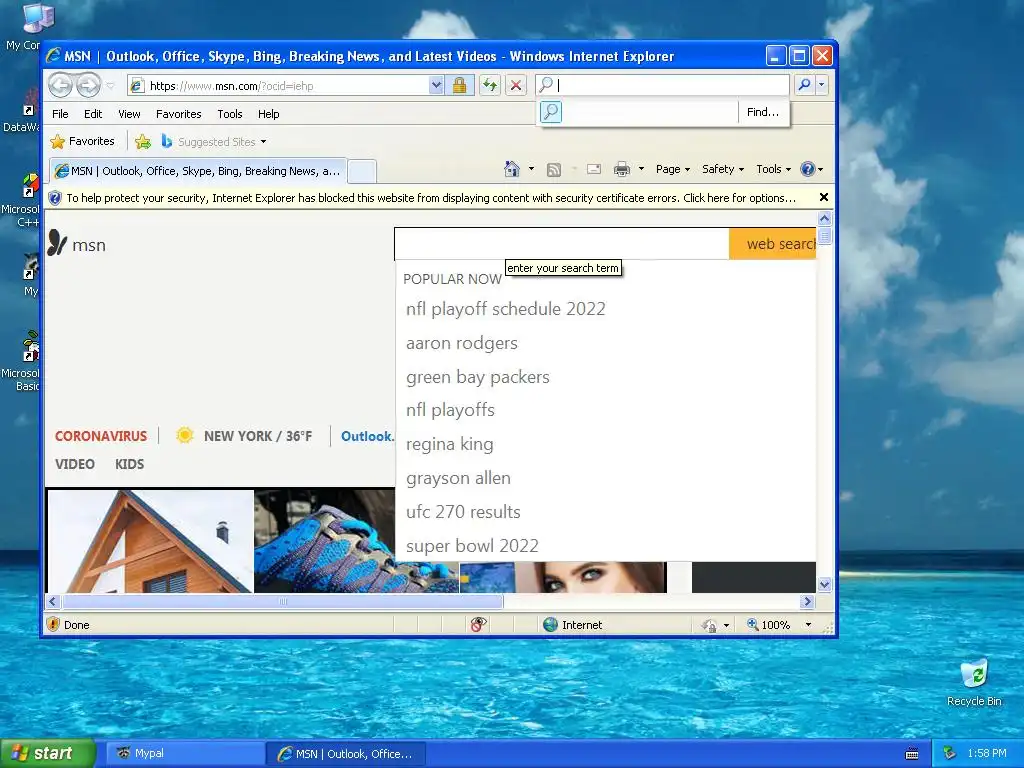Click the Help question mark icon
This screenshot has width=1024, height=768.
[808, 169]
